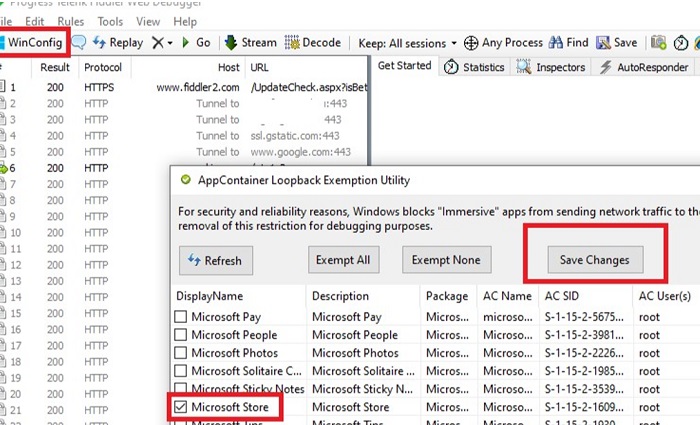Enable the Microsoft Photos checkbox
Image resolution: width=700 pixels, height=425 pixels.
[x=181, y=353]
